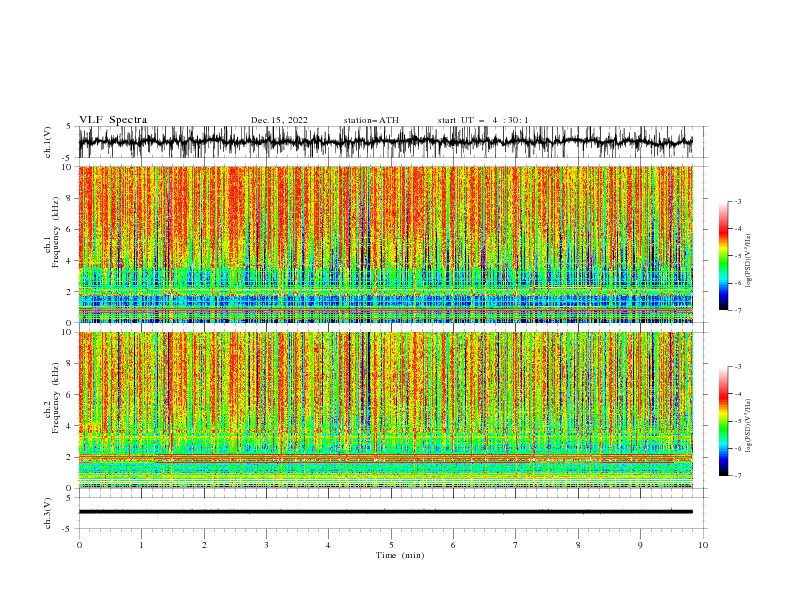Image resolution: width=792 pixels, height=612 pixels.
Task: Click time axis tick label '9'
Action: tap(640, 545)
